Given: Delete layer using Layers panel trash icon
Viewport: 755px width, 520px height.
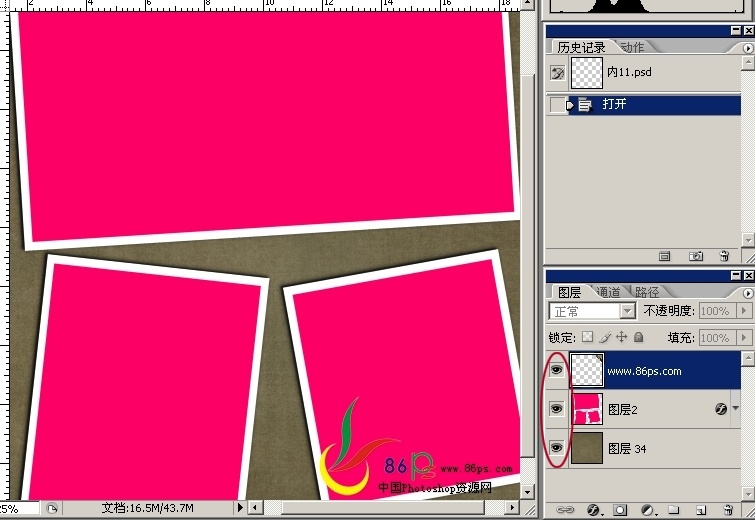Looking at the screenshot, I should 729,509.
